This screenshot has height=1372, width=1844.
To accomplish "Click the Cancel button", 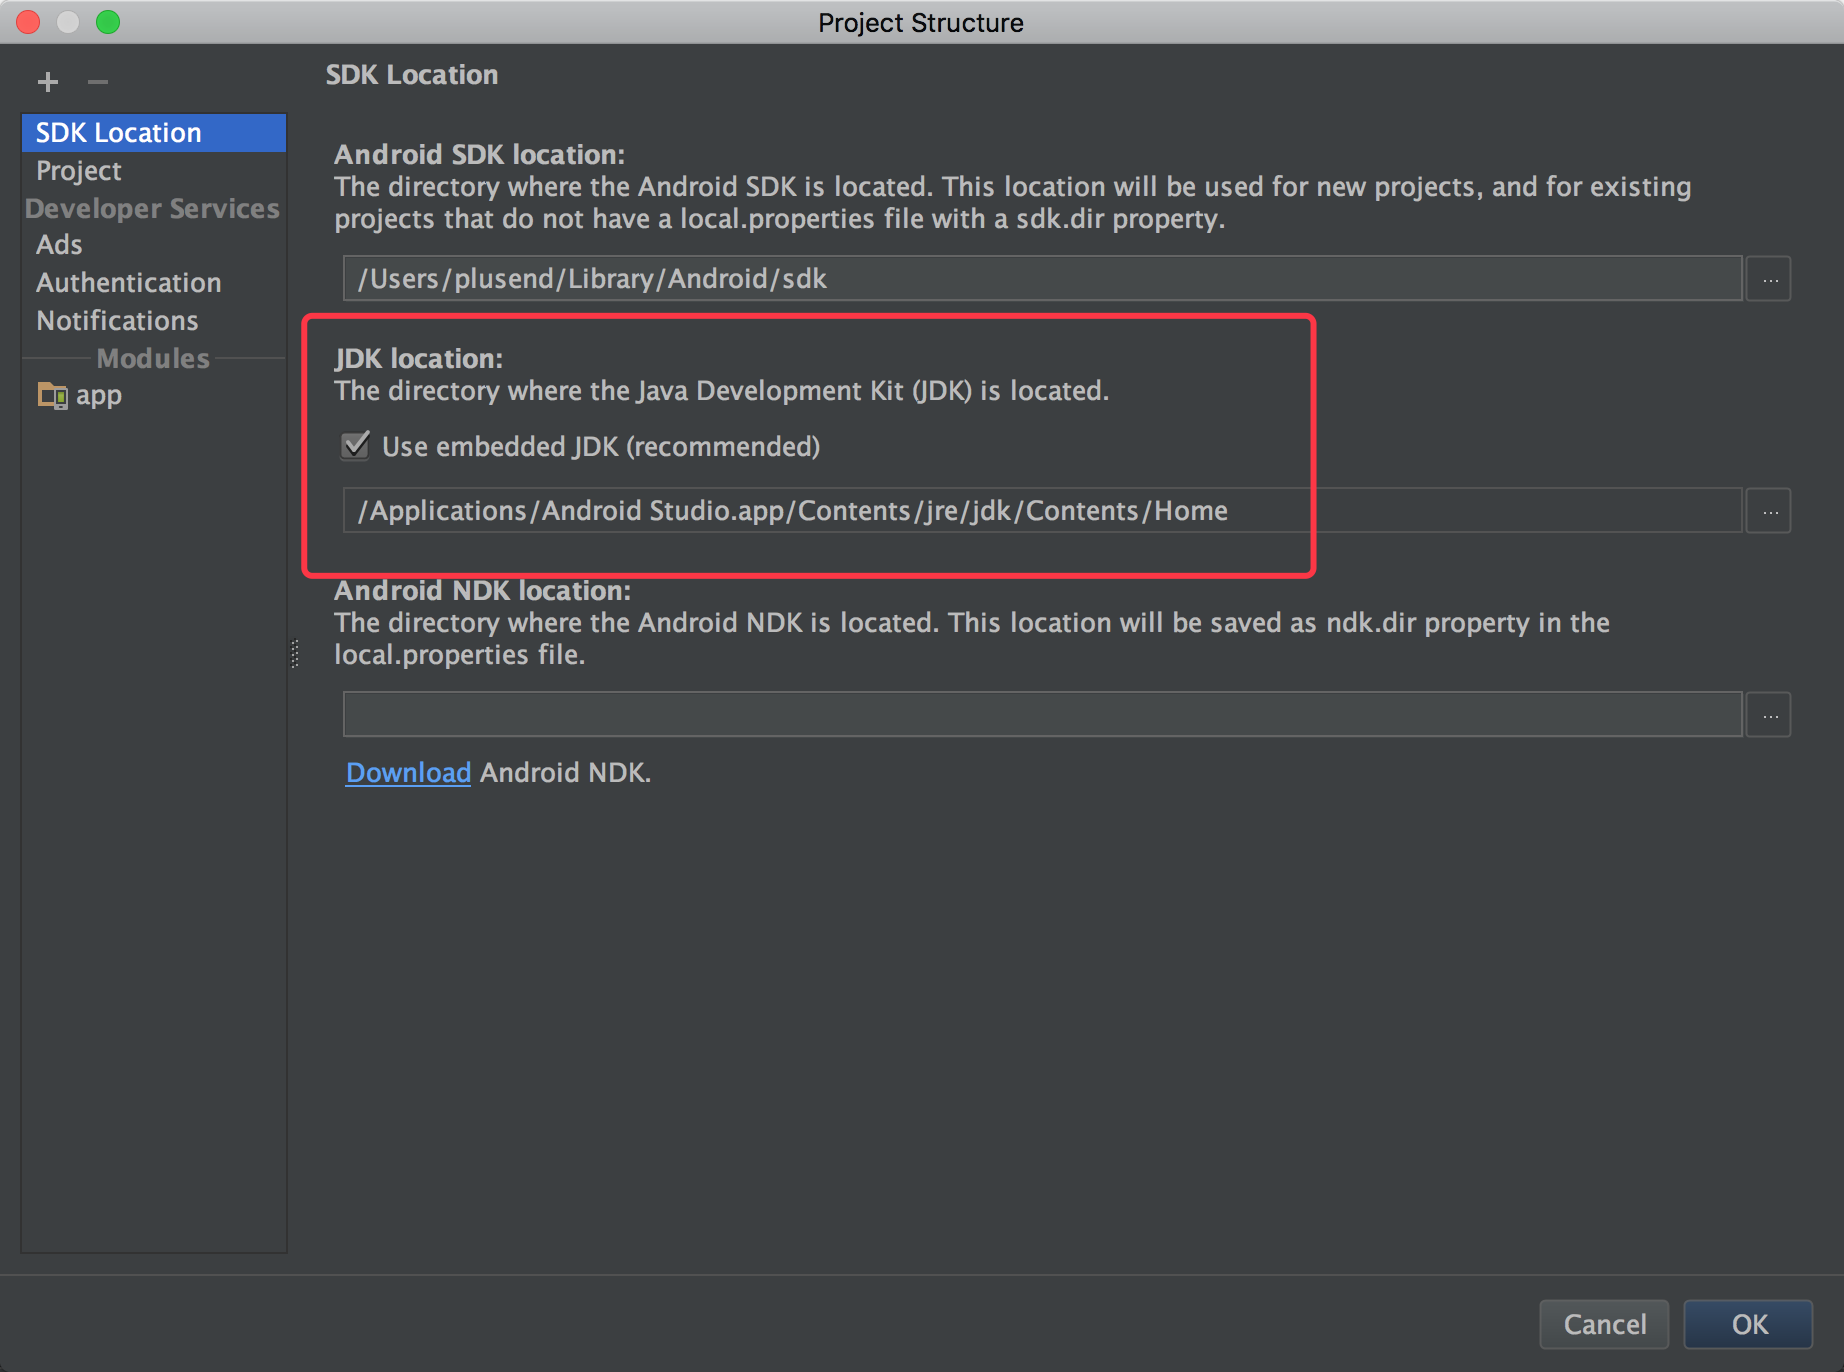I will 1603,1324.
